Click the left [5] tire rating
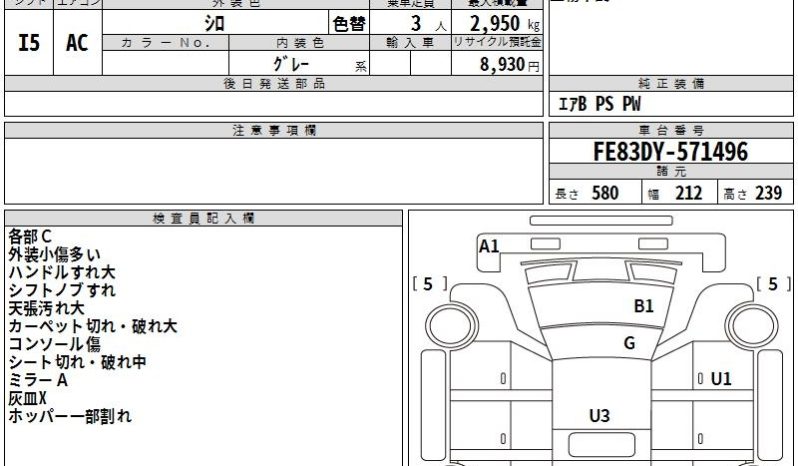The height and width of the screenshot is (466, 798). pyautogui.click(x=429, y=284)
